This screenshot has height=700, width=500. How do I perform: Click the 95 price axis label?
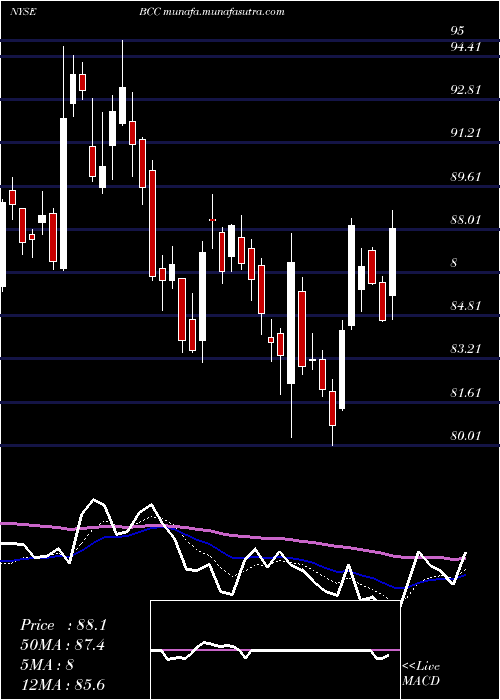457,30
